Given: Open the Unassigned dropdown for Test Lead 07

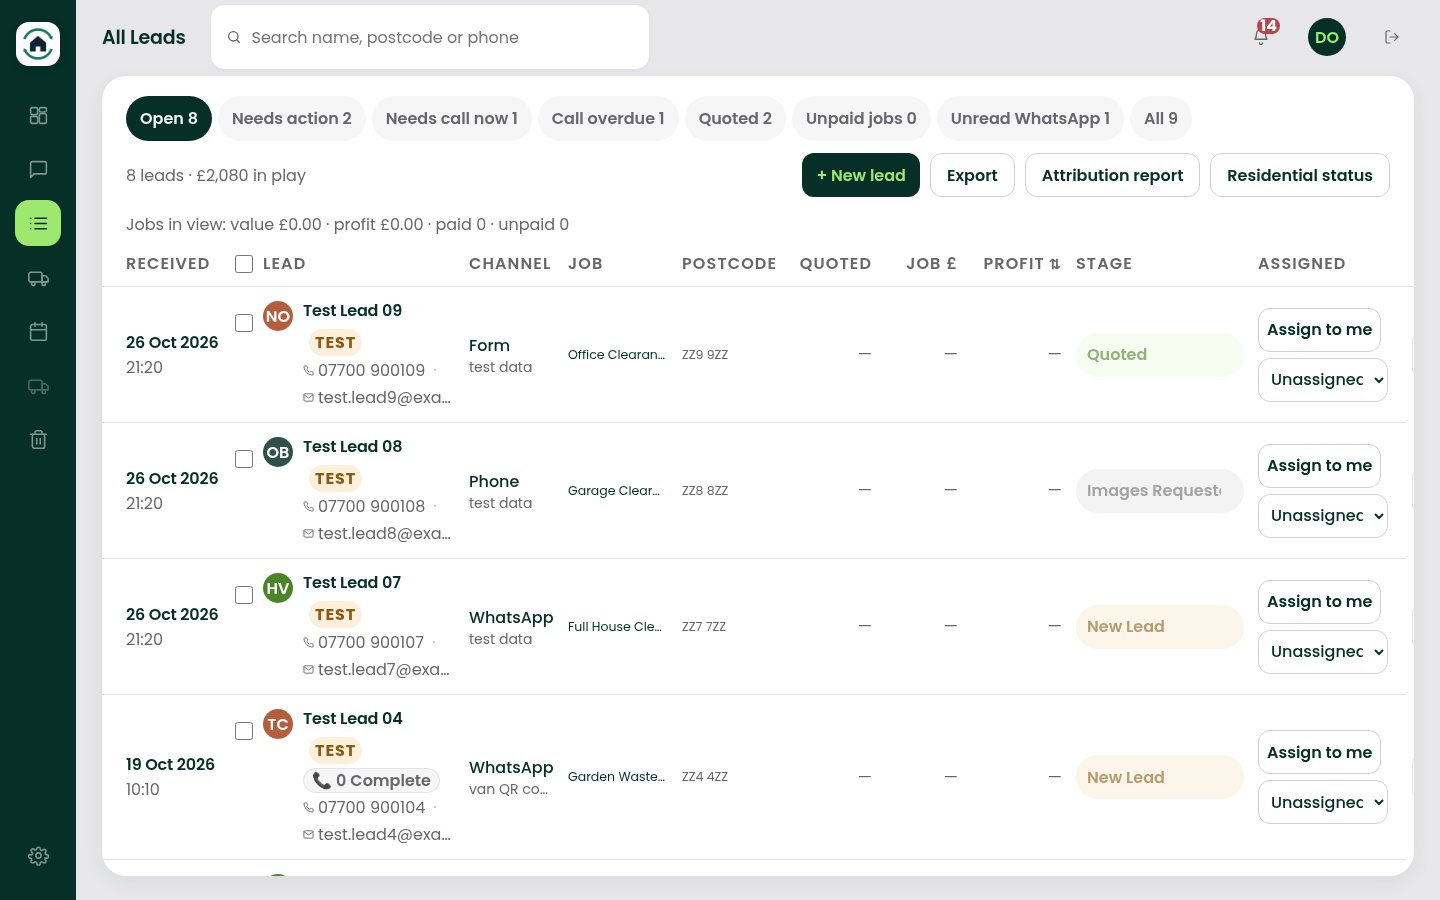Looking at the screenshot, I should click(1323, 652).
